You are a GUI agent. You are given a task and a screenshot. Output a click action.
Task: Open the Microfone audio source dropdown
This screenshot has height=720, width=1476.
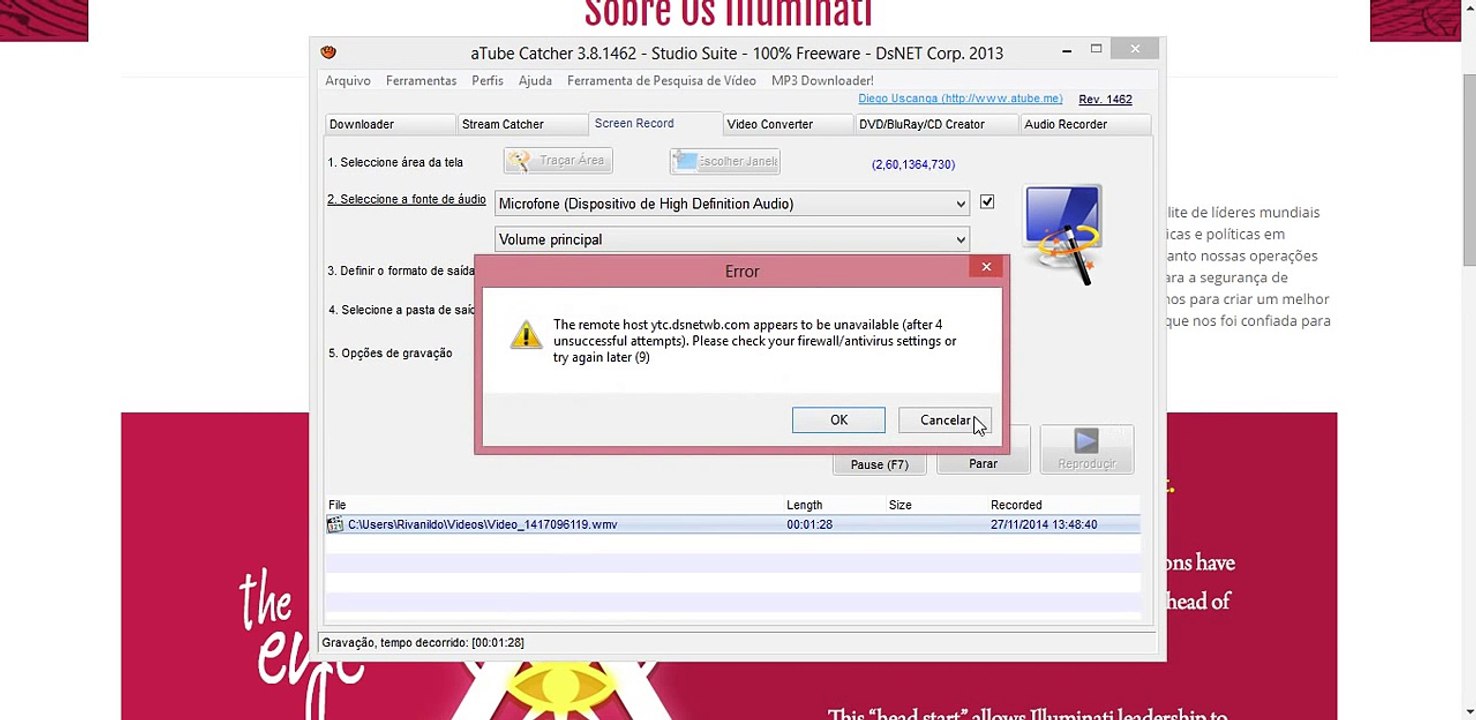(732, 203)
